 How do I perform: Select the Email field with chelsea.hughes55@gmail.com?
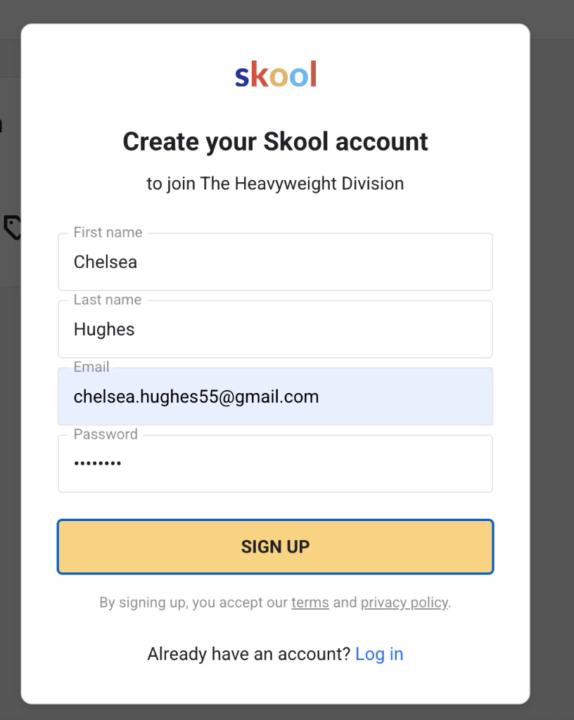[276, 396]
